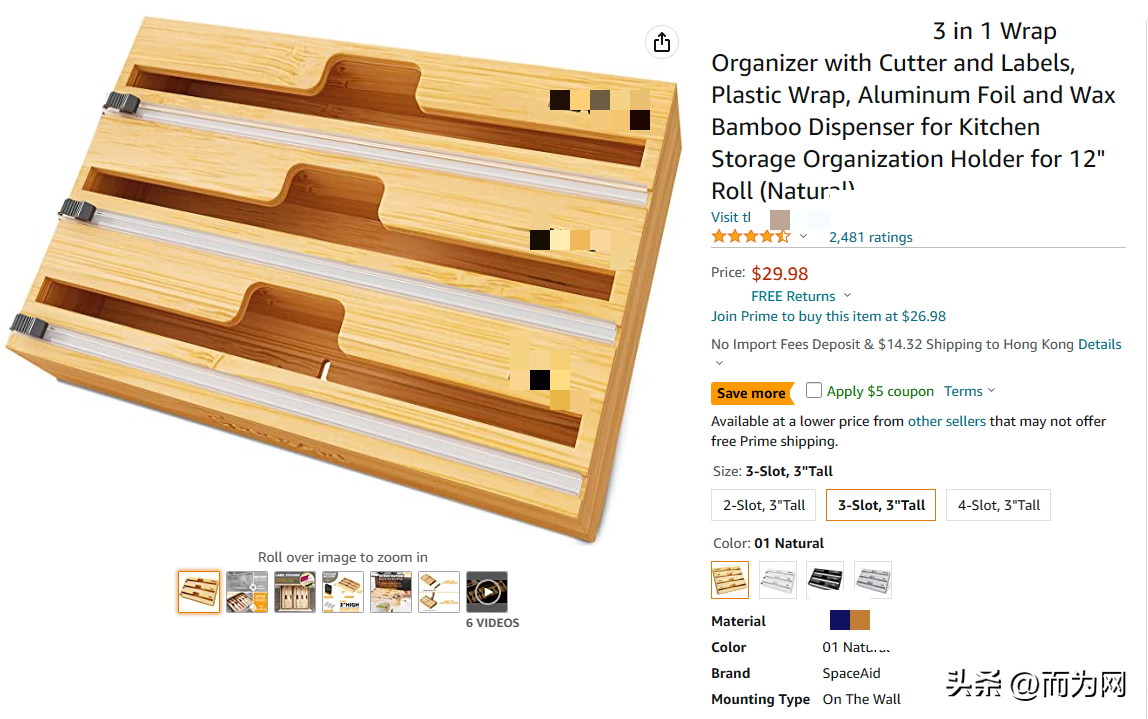Select the 3-Slot, 3"Tall size button

881,505
